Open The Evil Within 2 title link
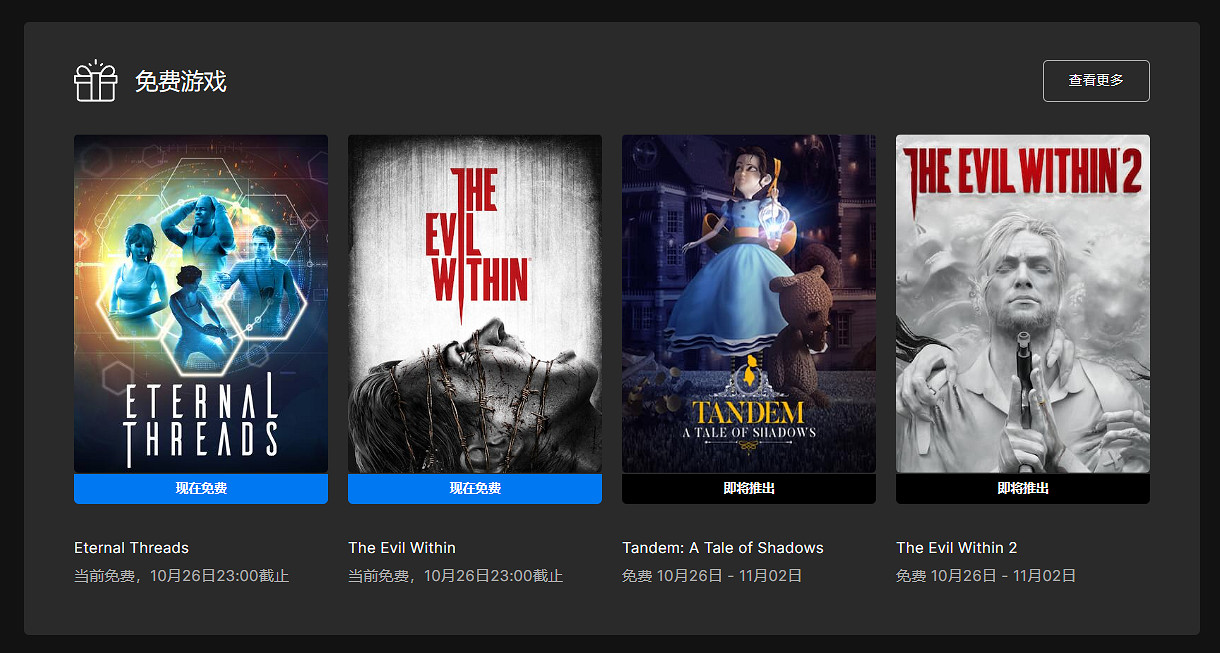1220x653 pixels. pos(956,548)
